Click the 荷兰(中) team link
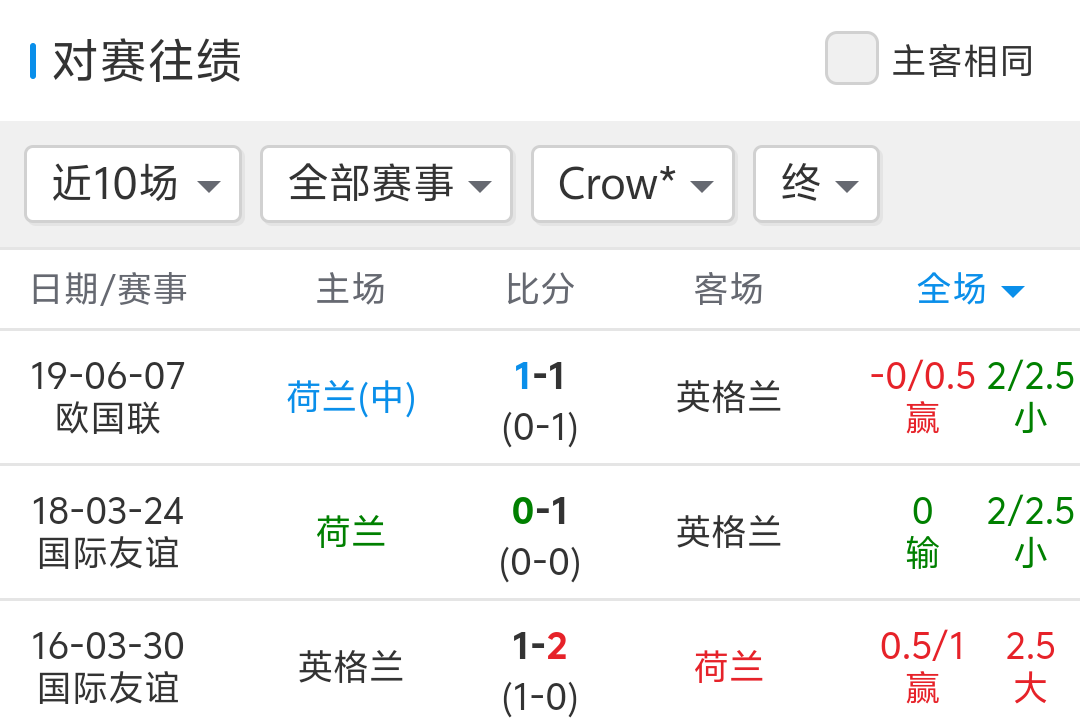The width and height of the screenshot is (1080, 727). (351, 398)
